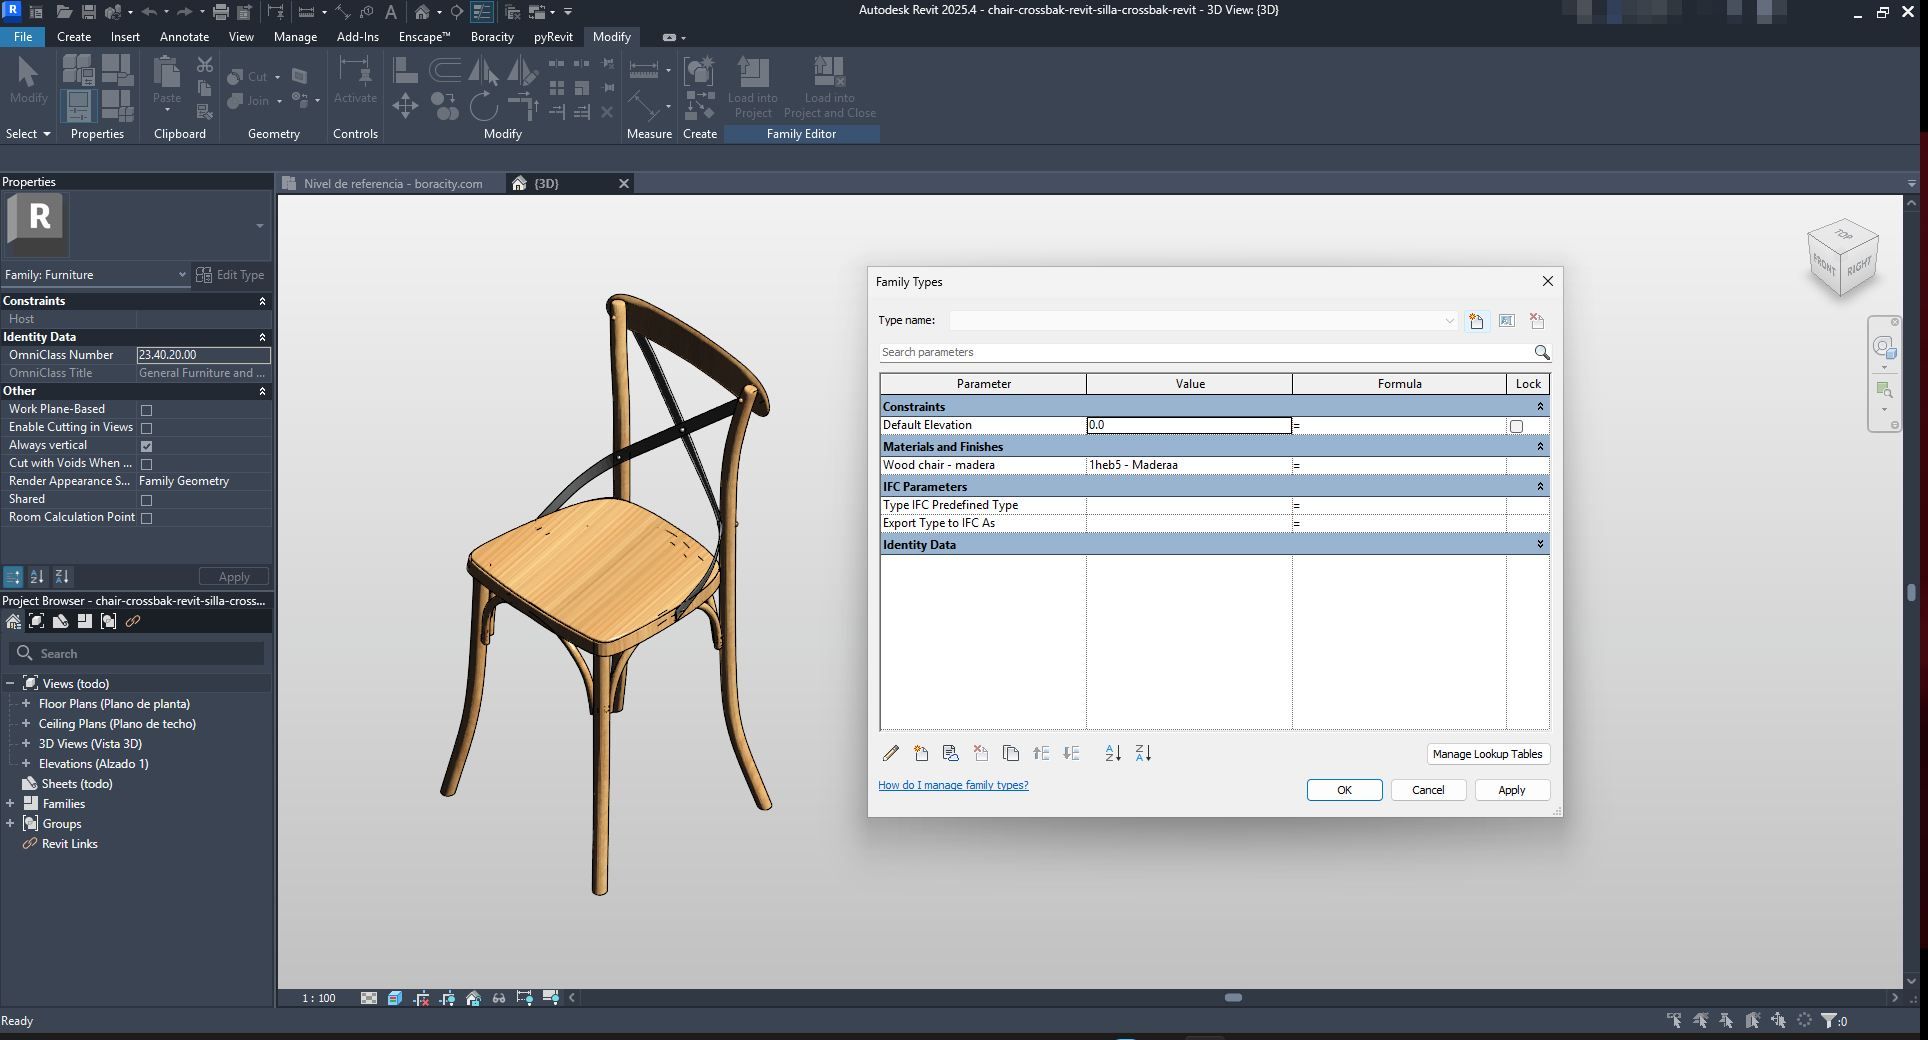
Task: Check Lock box for Default Elevation
Action: click(1516, 426)
